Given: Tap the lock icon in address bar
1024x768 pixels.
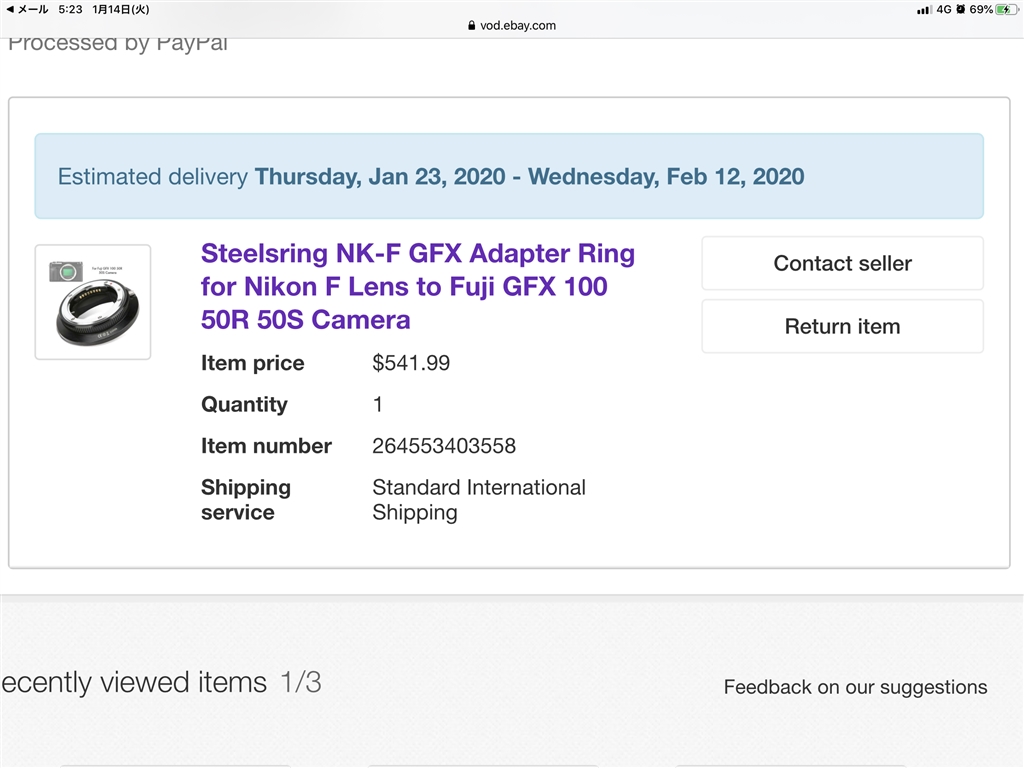Looking at the screenshot, I should [472, 26].
